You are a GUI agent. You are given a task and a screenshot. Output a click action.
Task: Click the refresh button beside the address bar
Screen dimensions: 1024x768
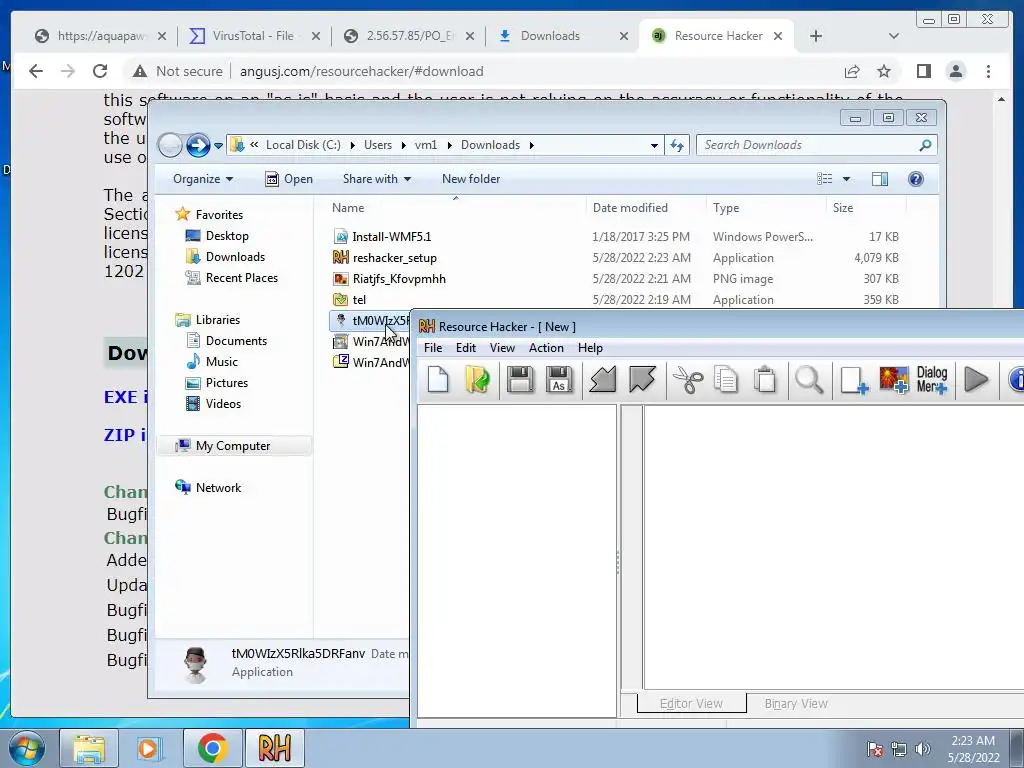click(677, 146)
